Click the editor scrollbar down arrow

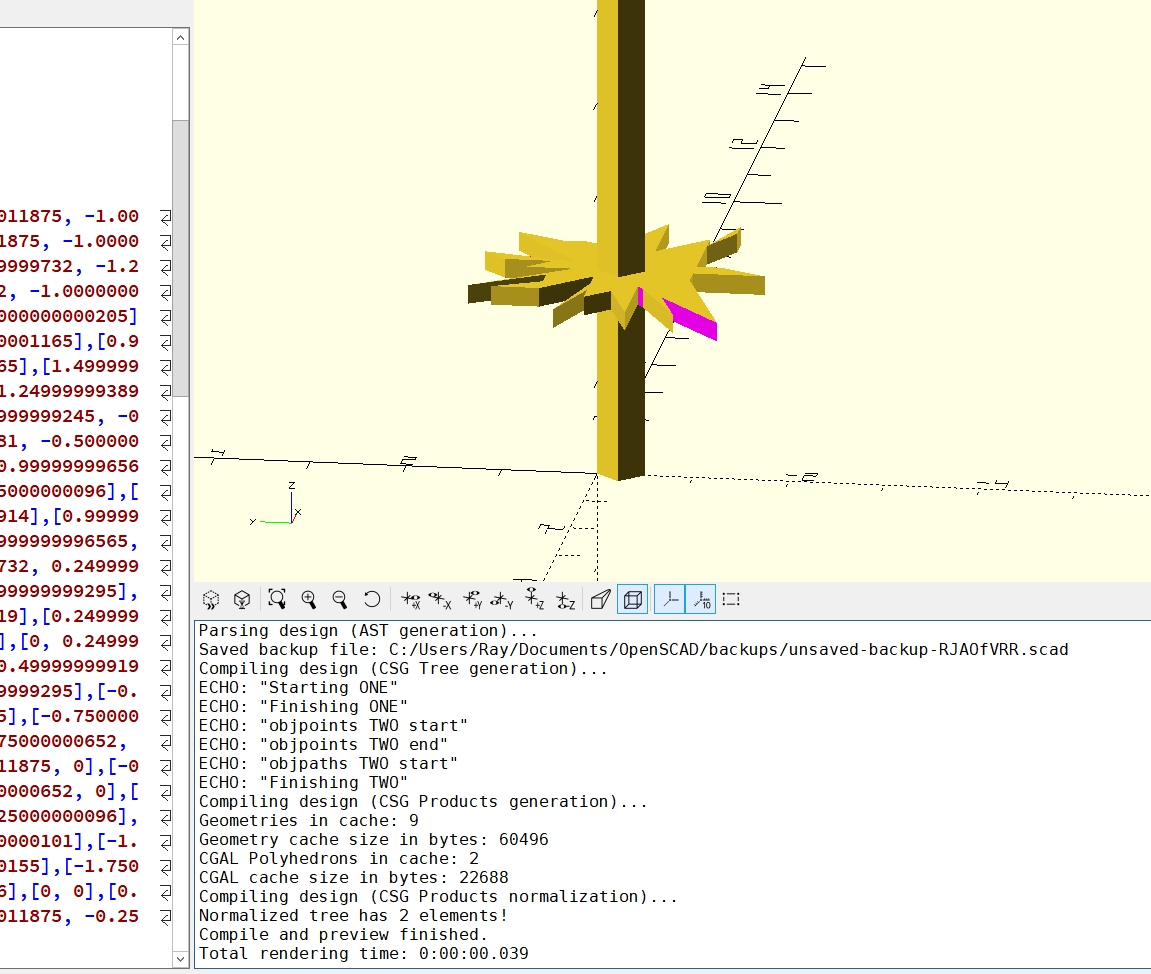(x=180, y=958)
